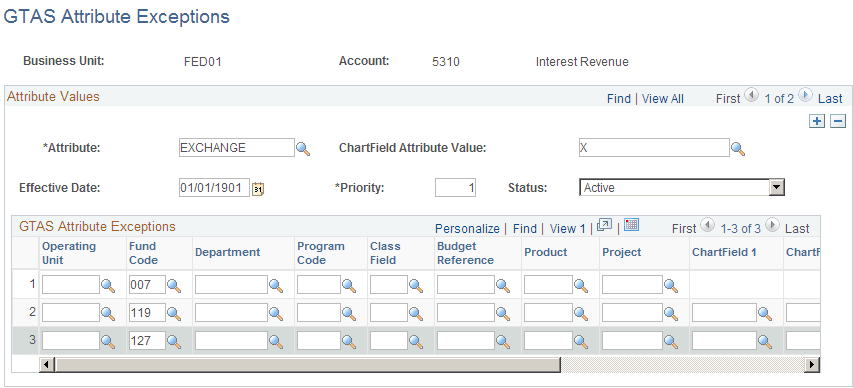The width and height of the screenshot is (853, 388).
Task: Look up Product in row 1
Action: coord(581,285)
